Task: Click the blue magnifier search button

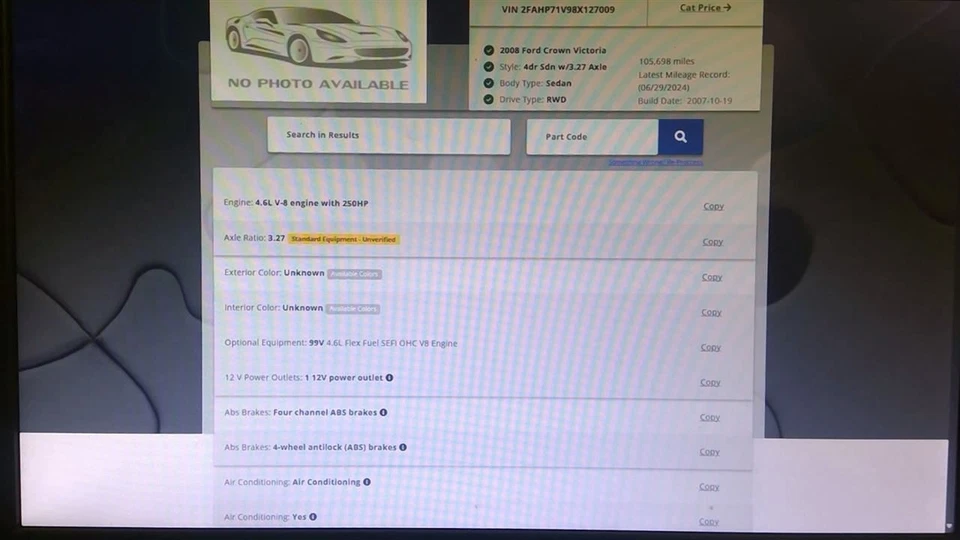Action: click(680, 137)
